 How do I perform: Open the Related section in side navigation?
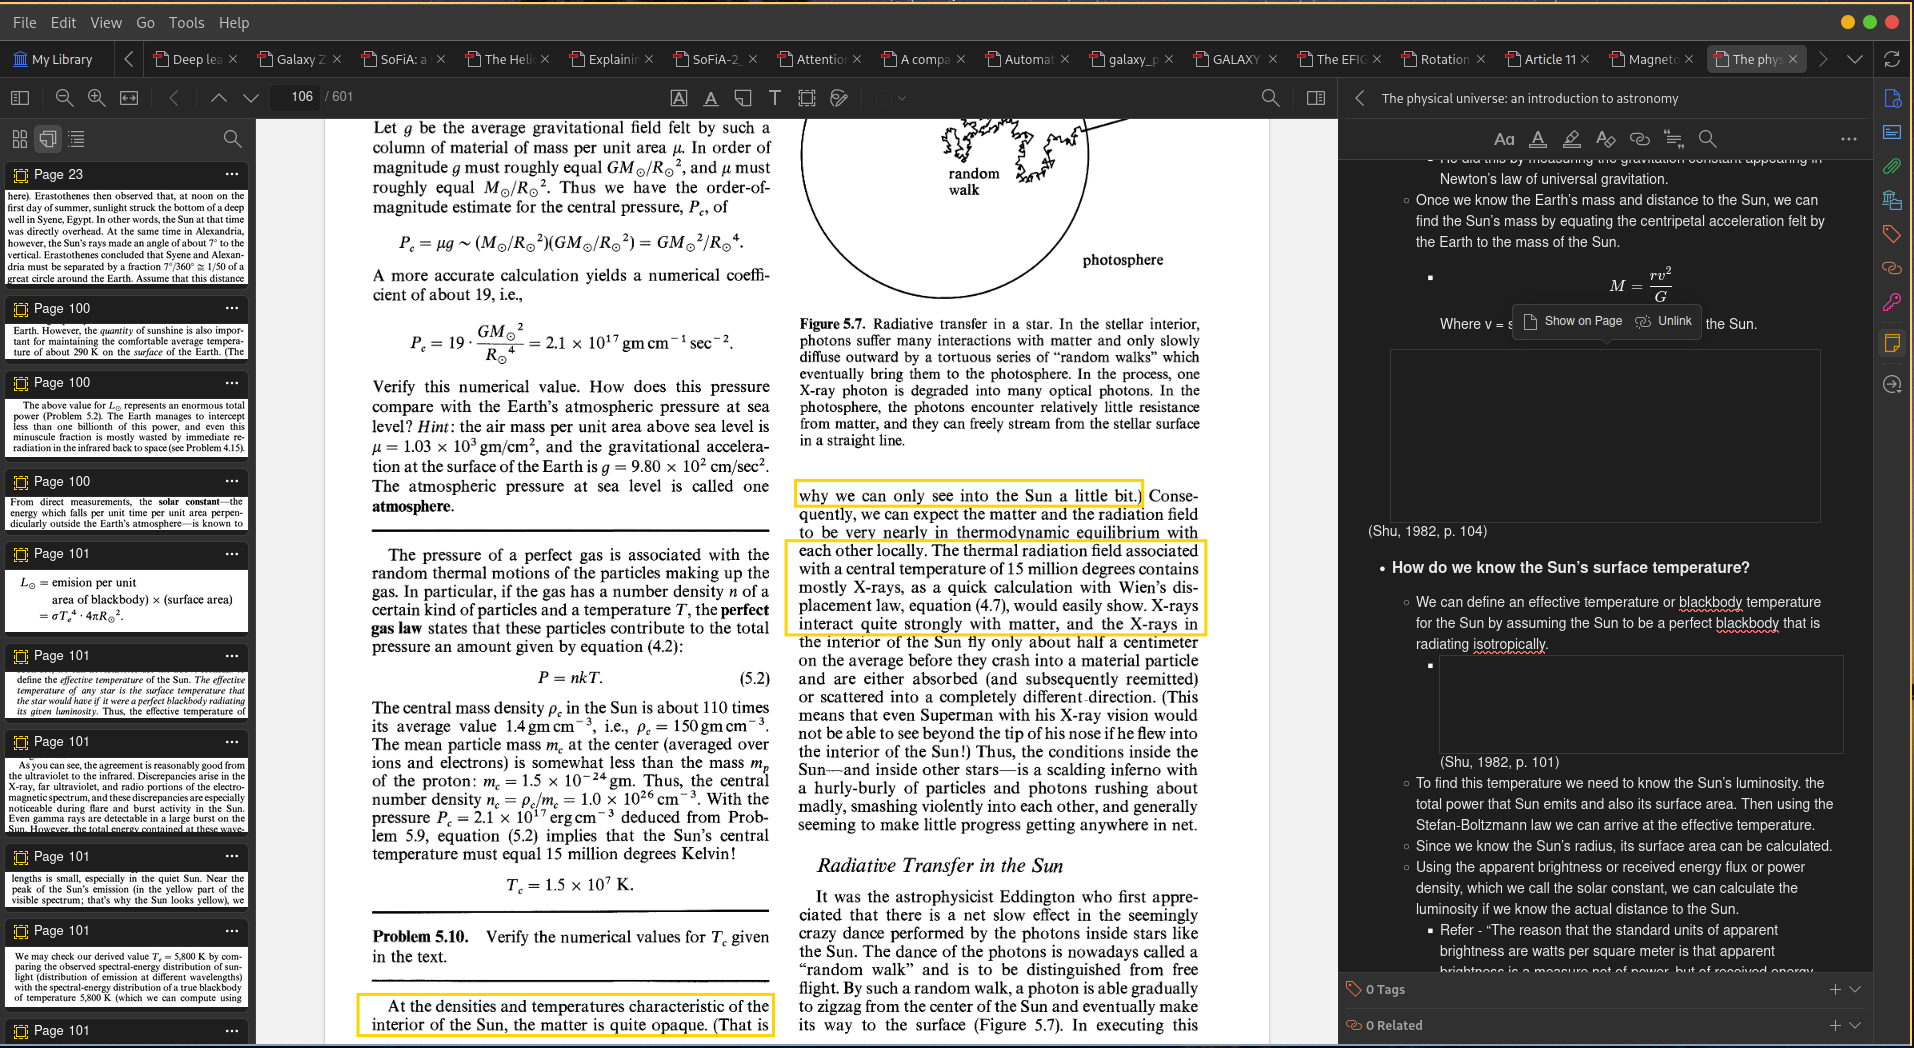point(1892,268)
